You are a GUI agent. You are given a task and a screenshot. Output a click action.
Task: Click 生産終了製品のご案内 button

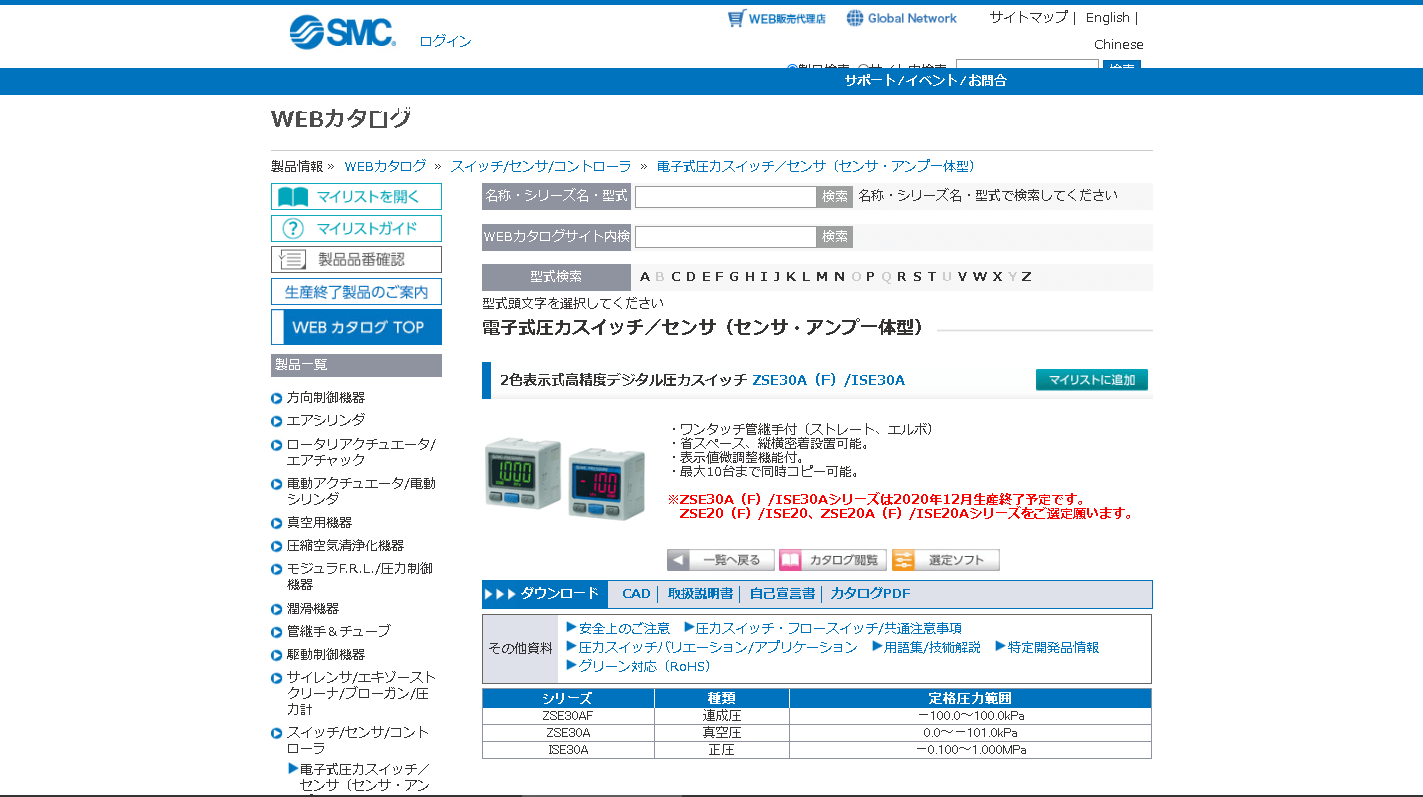(x=356, y=292)
